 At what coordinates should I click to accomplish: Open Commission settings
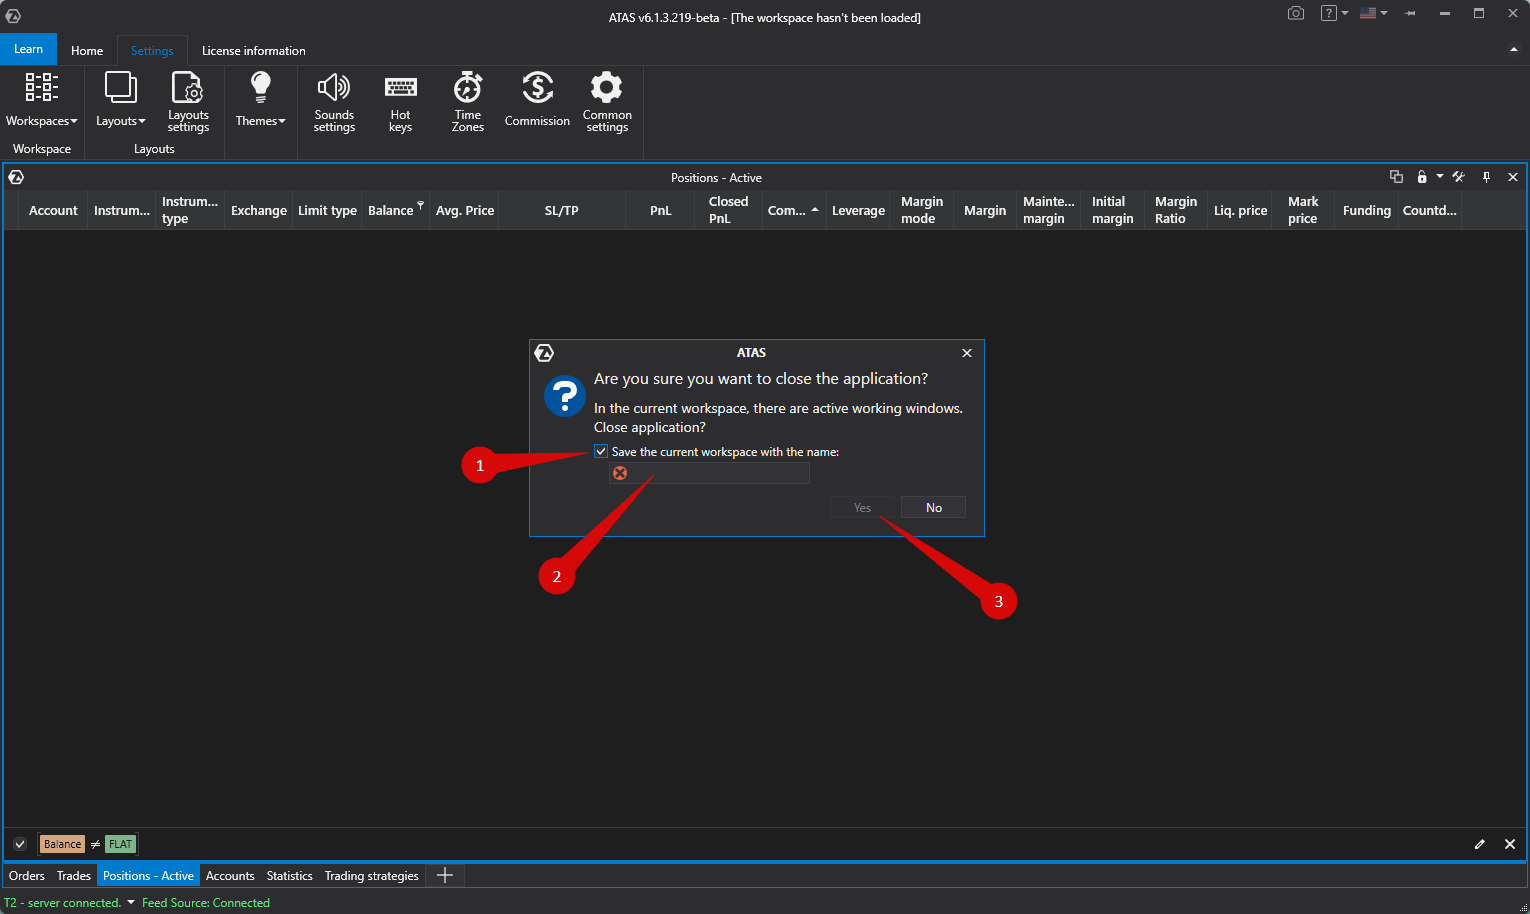[537, 100]
